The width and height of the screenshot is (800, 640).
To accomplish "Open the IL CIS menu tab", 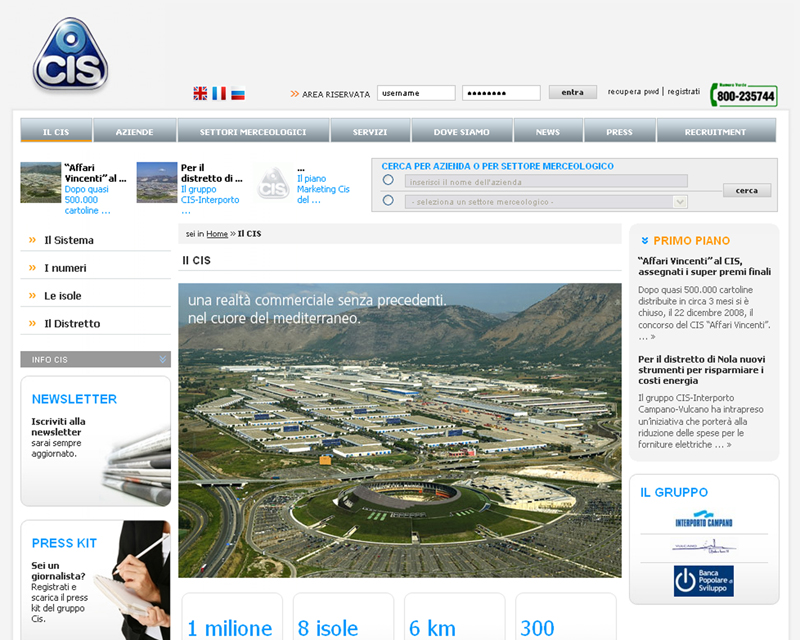I will coord(56,131).
